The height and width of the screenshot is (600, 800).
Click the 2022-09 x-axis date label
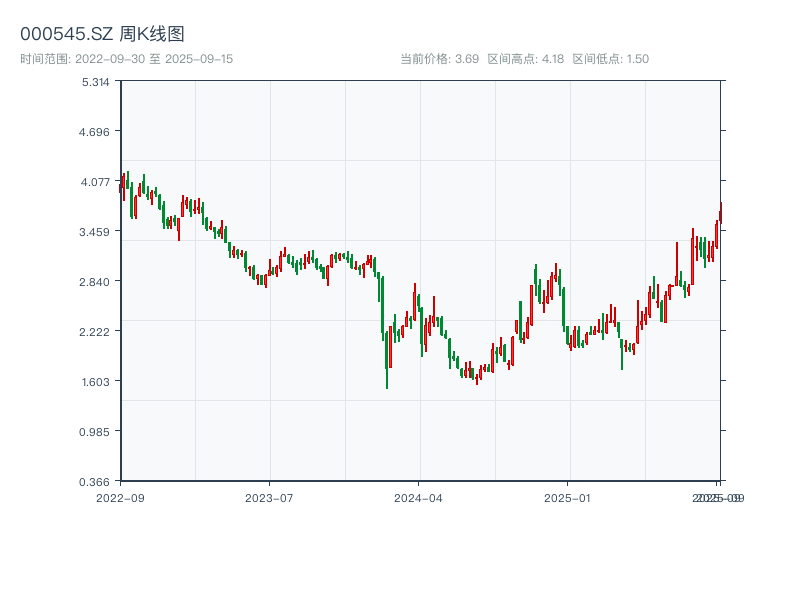click(120, 497)
